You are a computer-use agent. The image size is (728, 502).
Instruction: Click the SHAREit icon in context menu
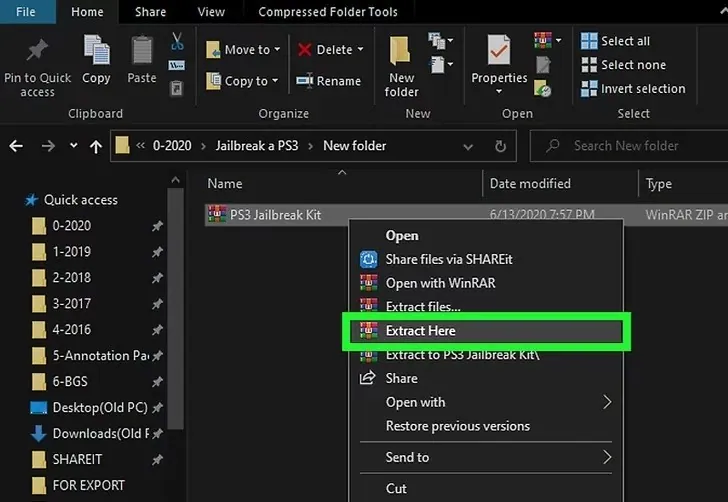369,259
